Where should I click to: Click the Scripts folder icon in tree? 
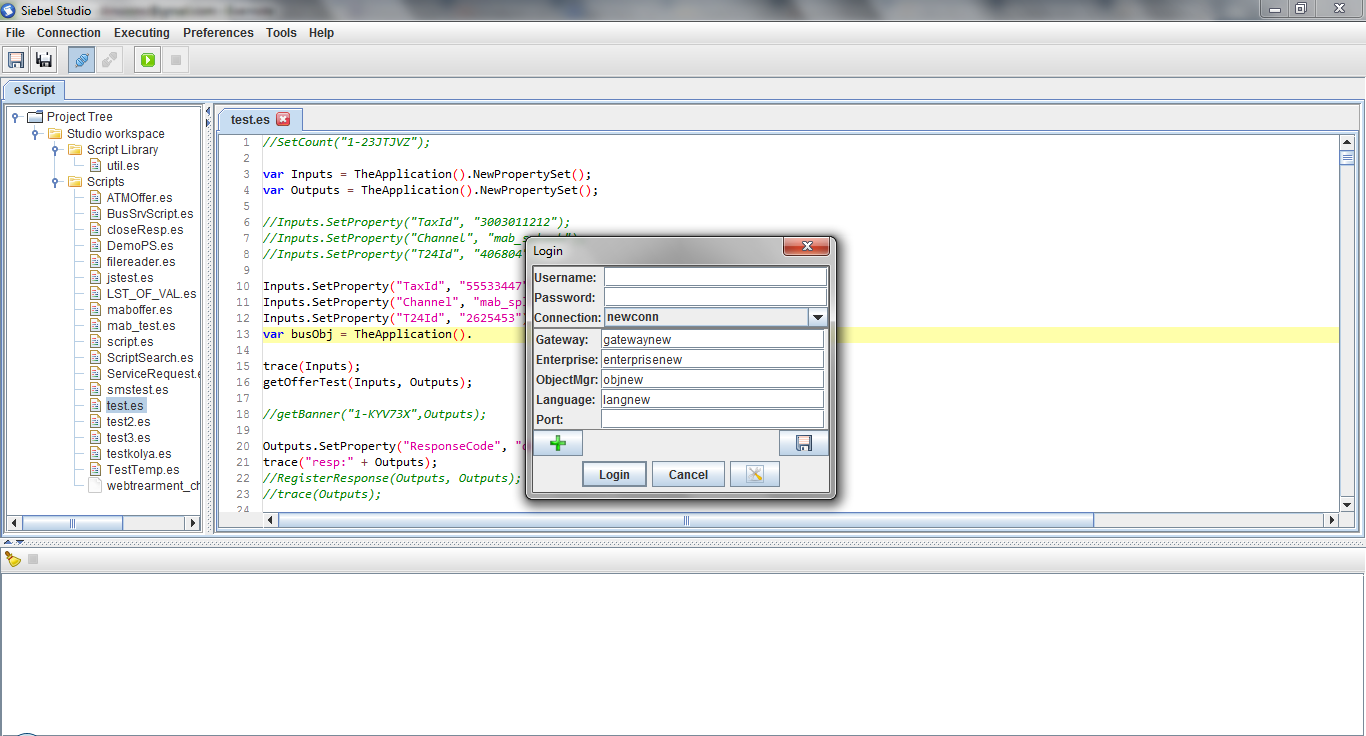pyautogui.click(x=75, y=181)
